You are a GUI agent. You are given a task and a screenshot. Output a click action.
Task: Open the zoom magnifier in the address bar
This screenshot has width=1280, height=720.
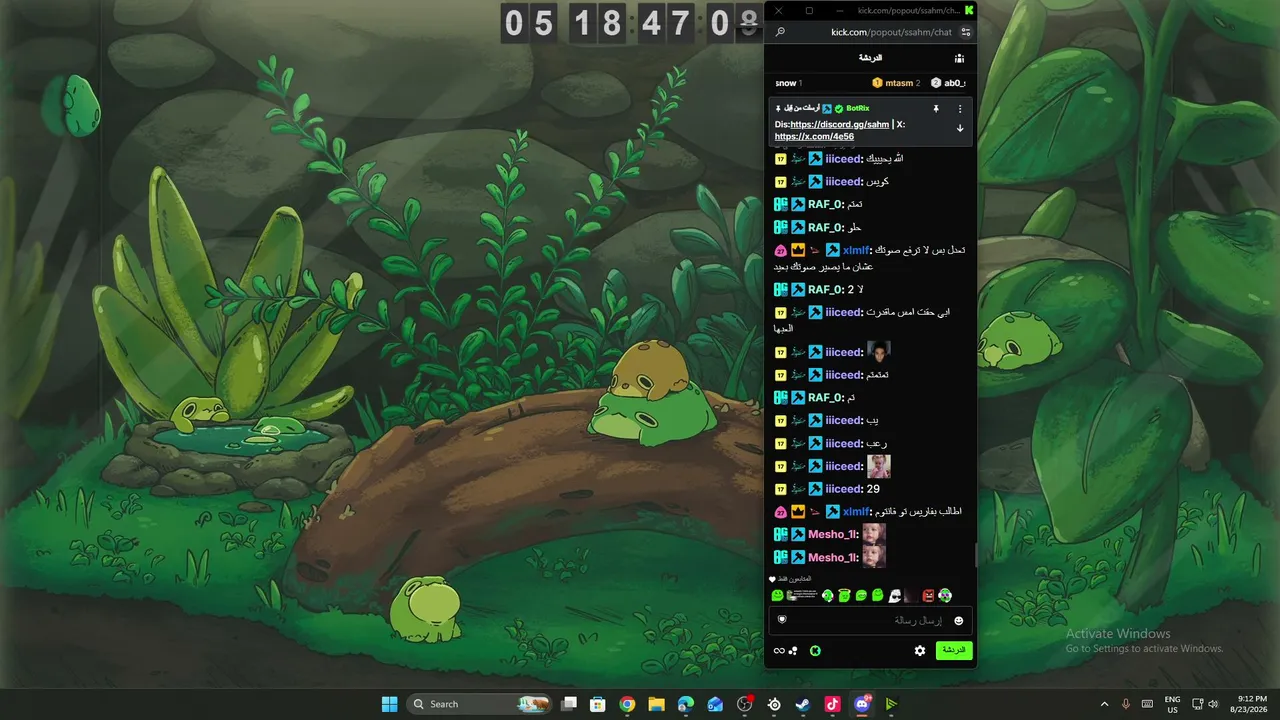(x=780, y=32)
